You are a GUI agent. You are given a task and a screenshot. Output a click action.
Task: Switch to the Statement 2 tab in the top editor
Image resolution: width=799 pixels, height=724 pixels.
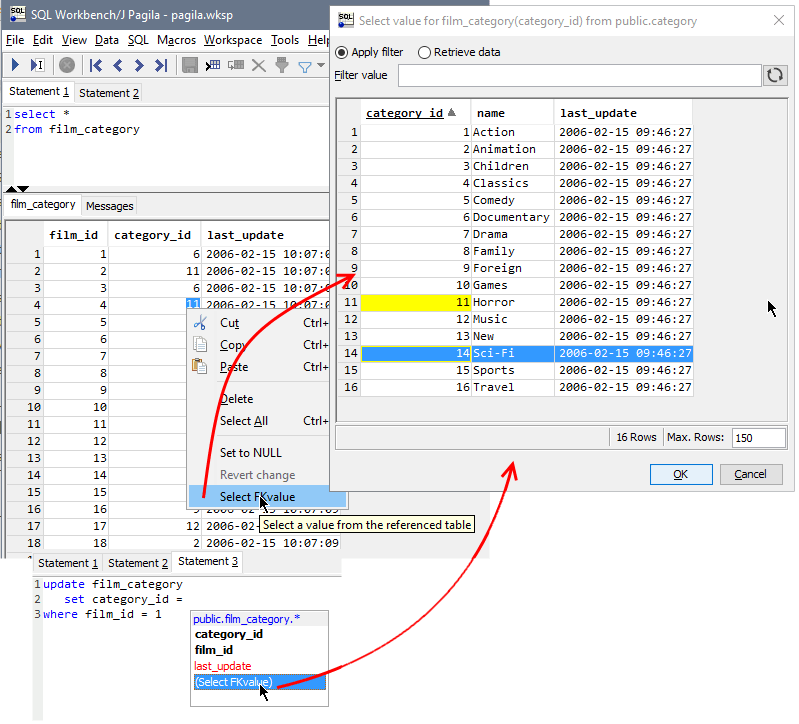109,93
